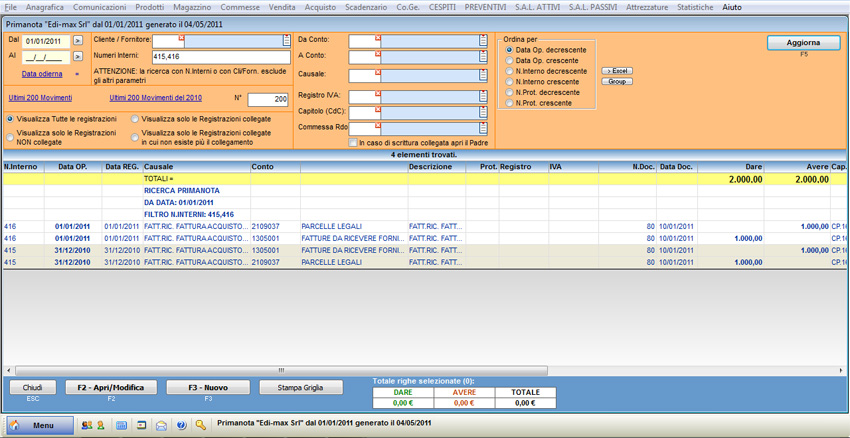Click the arrow button next to Dal date
Viewport: 850px width, 438px height.
[x=78, y=41]
